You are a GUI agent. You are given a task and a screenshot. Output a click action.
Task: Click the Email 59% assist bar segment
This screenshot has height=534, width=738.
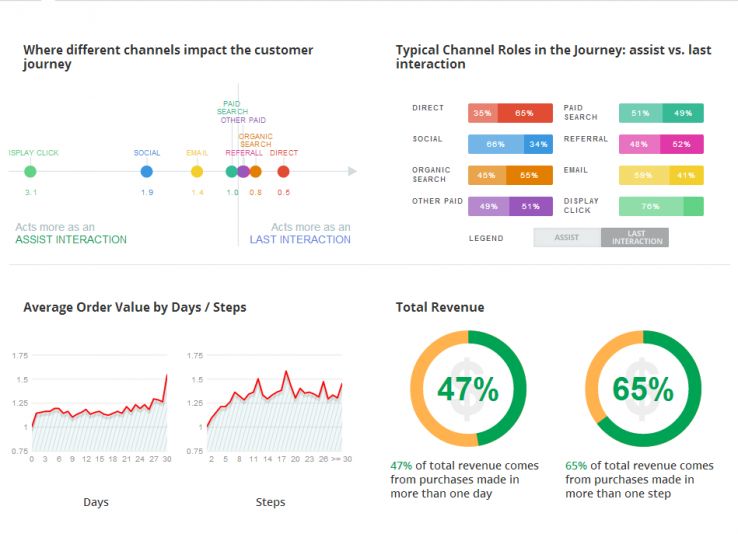tap(644, 176)
